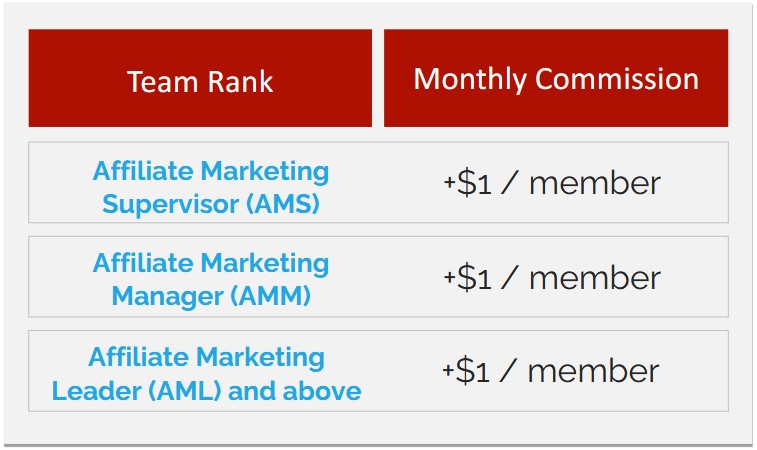Click the word Team in header
Image resolution: width=757 pixels, height=450 pixels.
coord(163,82)
